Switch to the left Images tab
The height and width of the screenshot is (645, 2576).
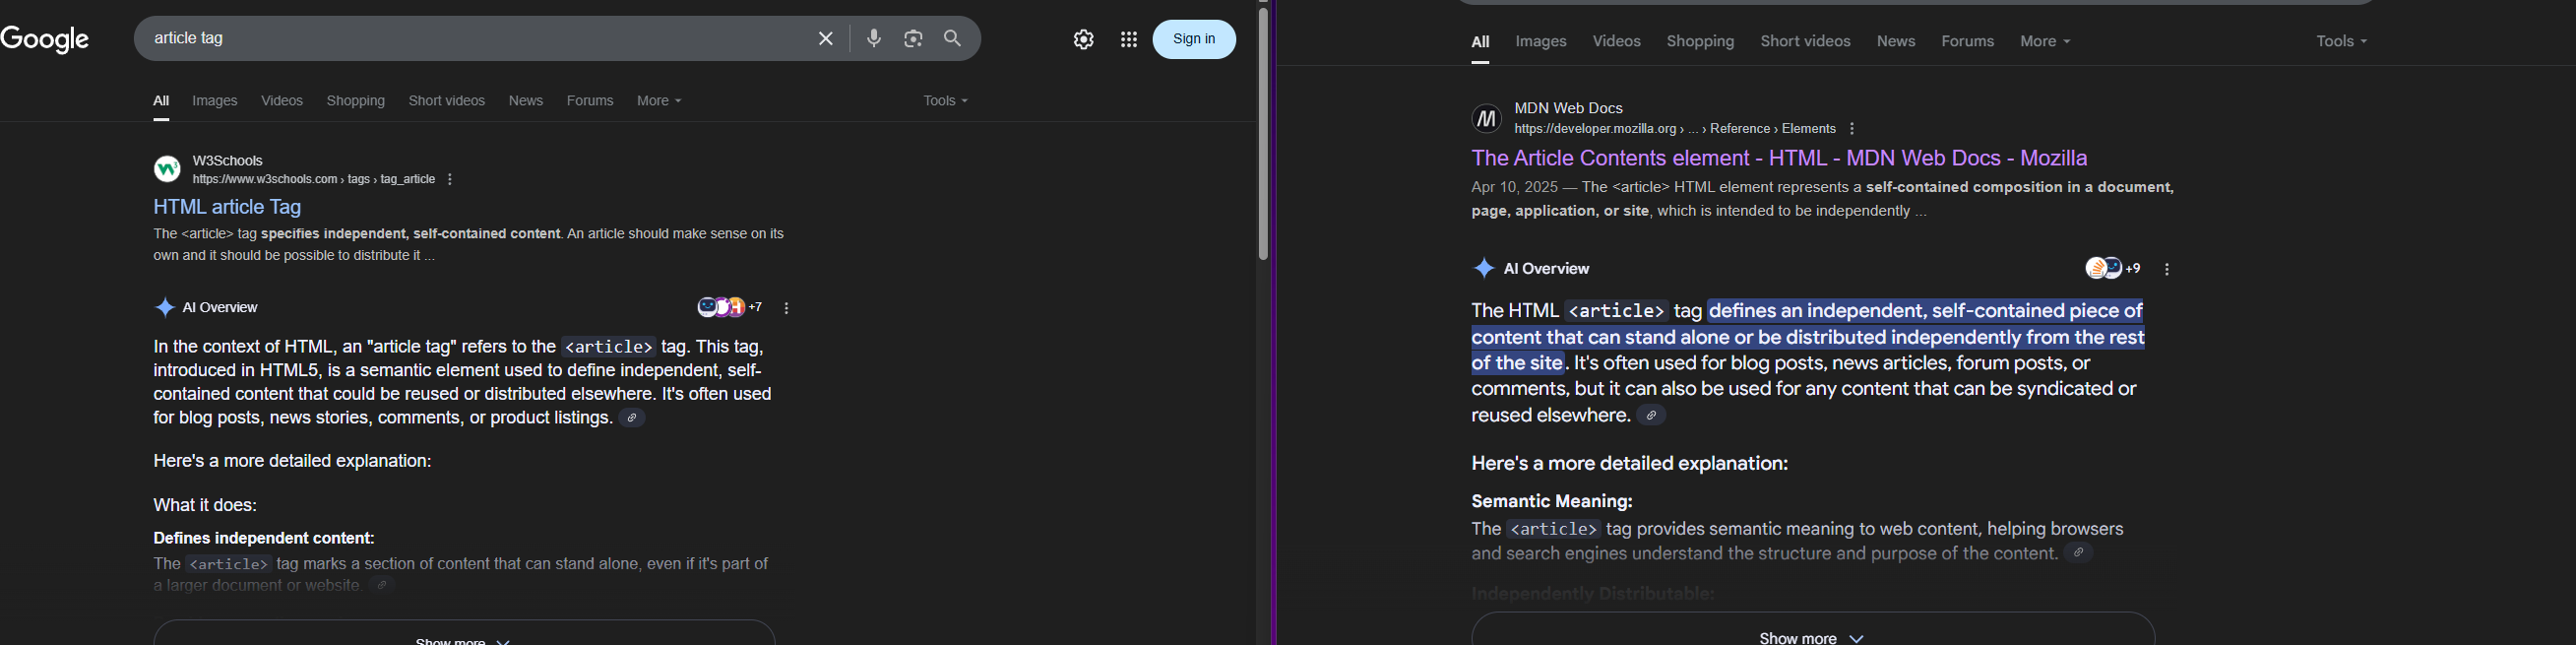point(215,101)
